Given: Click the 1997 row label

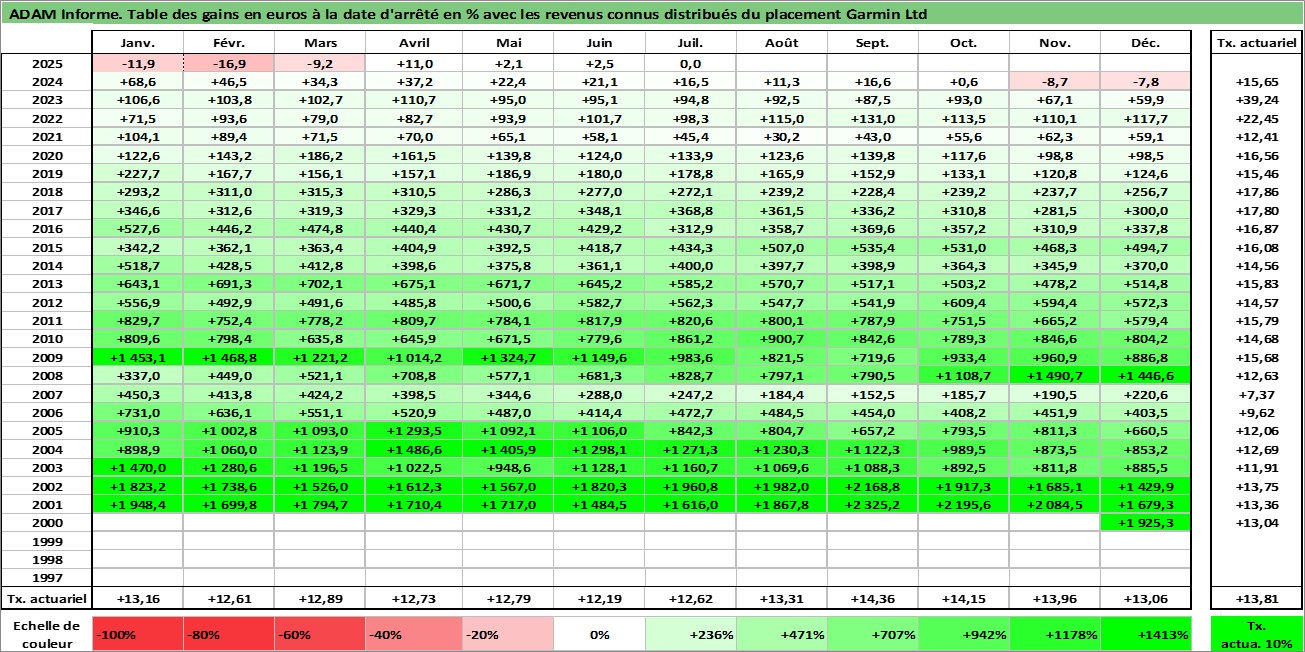Looking at the screenshot, I should click(47, 577).
